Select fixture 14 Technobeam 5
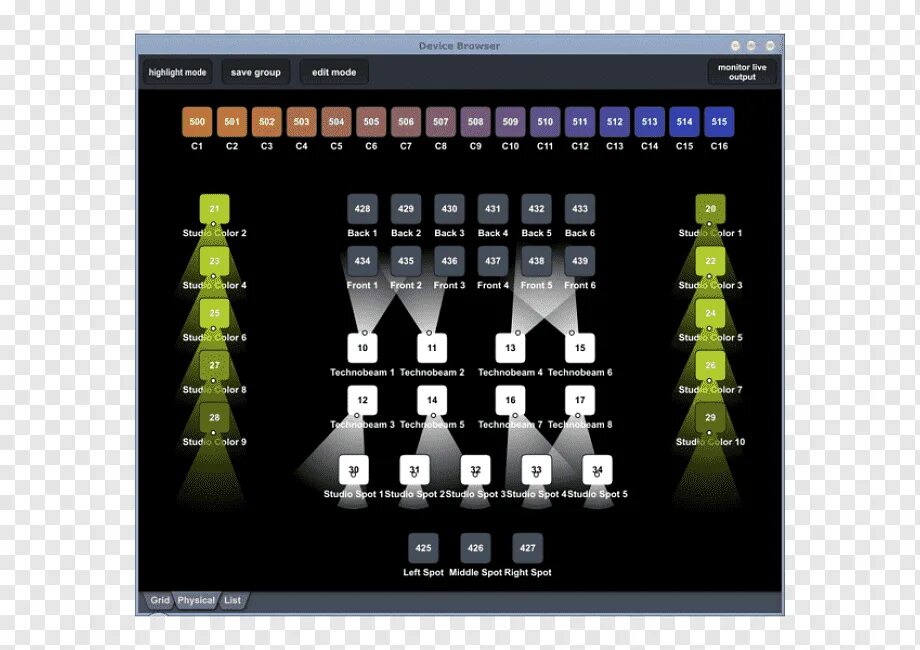The image size is (920, 650). coord(432,400)
